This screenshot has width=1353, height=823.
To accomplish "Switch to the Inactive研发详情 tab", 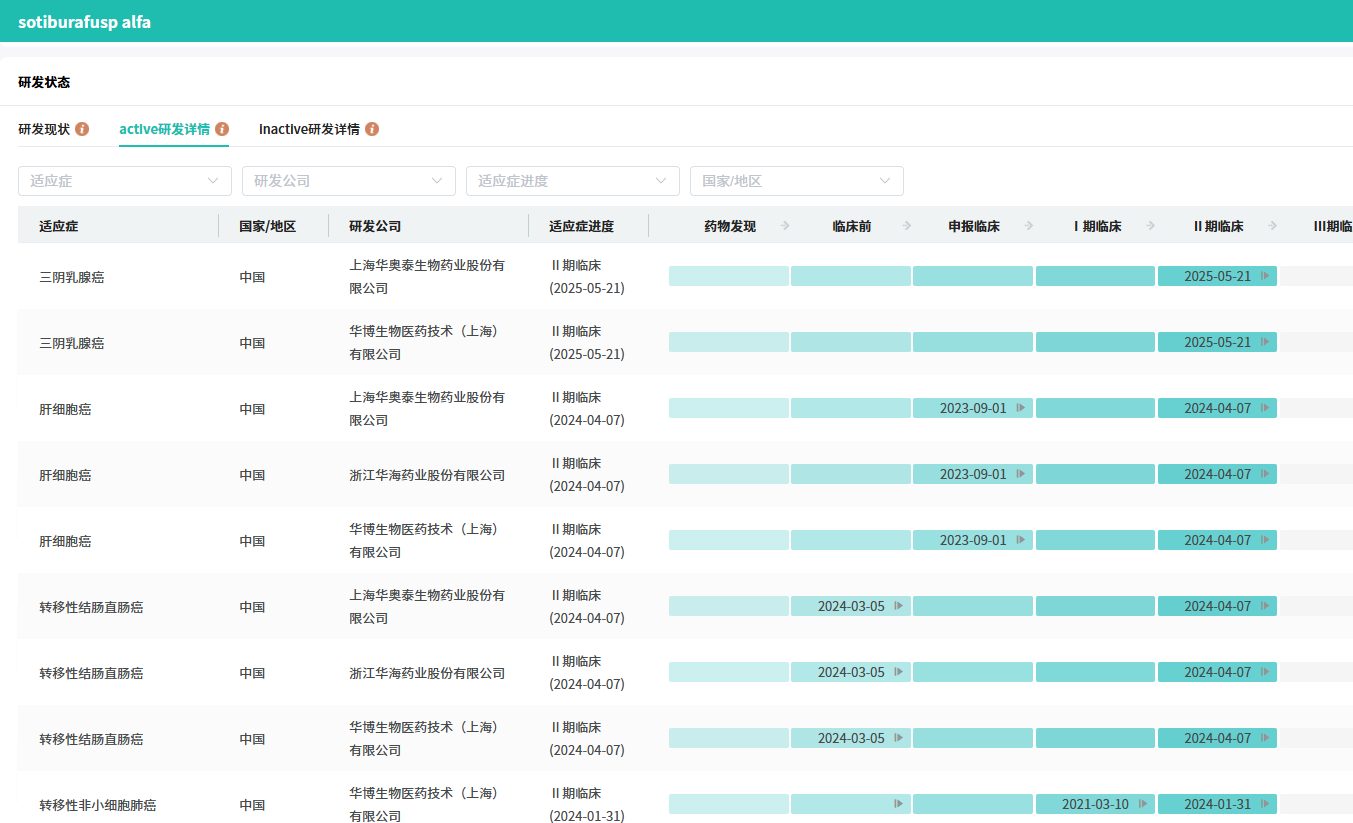I will point(309,129).
